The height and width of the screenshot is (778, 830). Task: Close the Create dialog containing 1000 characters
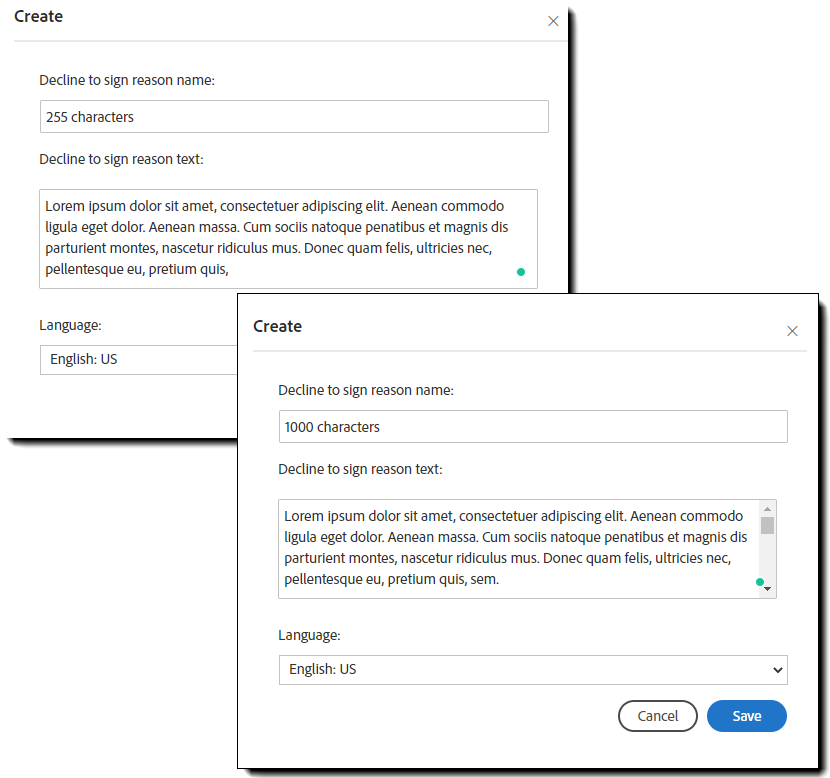click(x=792, y=331)
